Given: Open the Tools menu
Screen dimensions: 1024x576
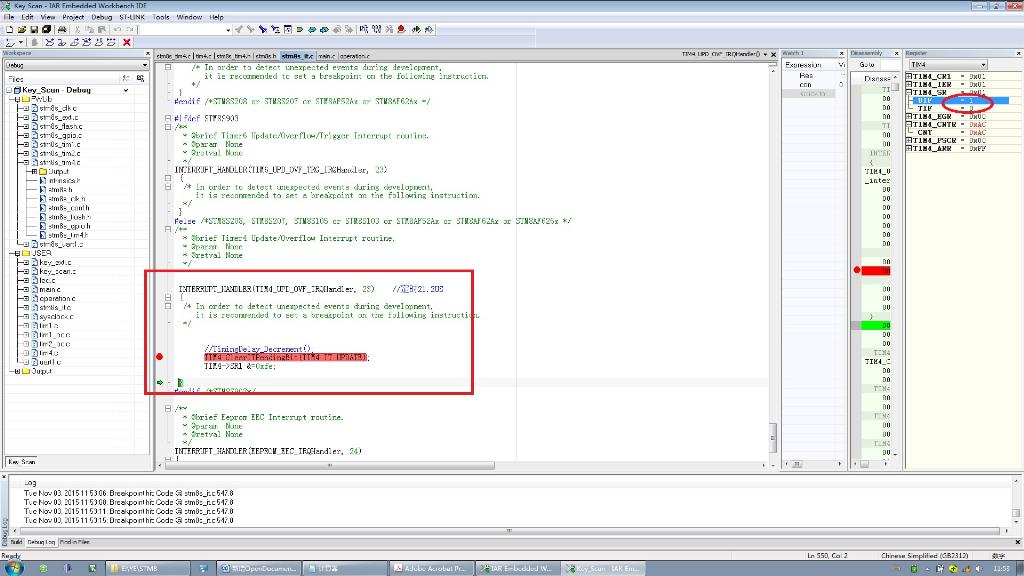Looking at the screenshot, I should [x=161, y=17].
